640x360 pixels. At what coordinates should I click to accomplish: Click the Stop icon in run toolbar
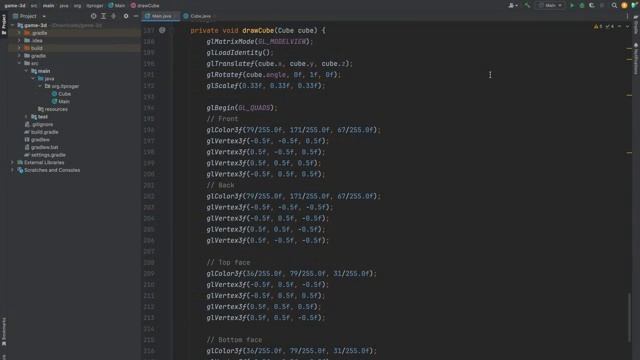(602, 5)
